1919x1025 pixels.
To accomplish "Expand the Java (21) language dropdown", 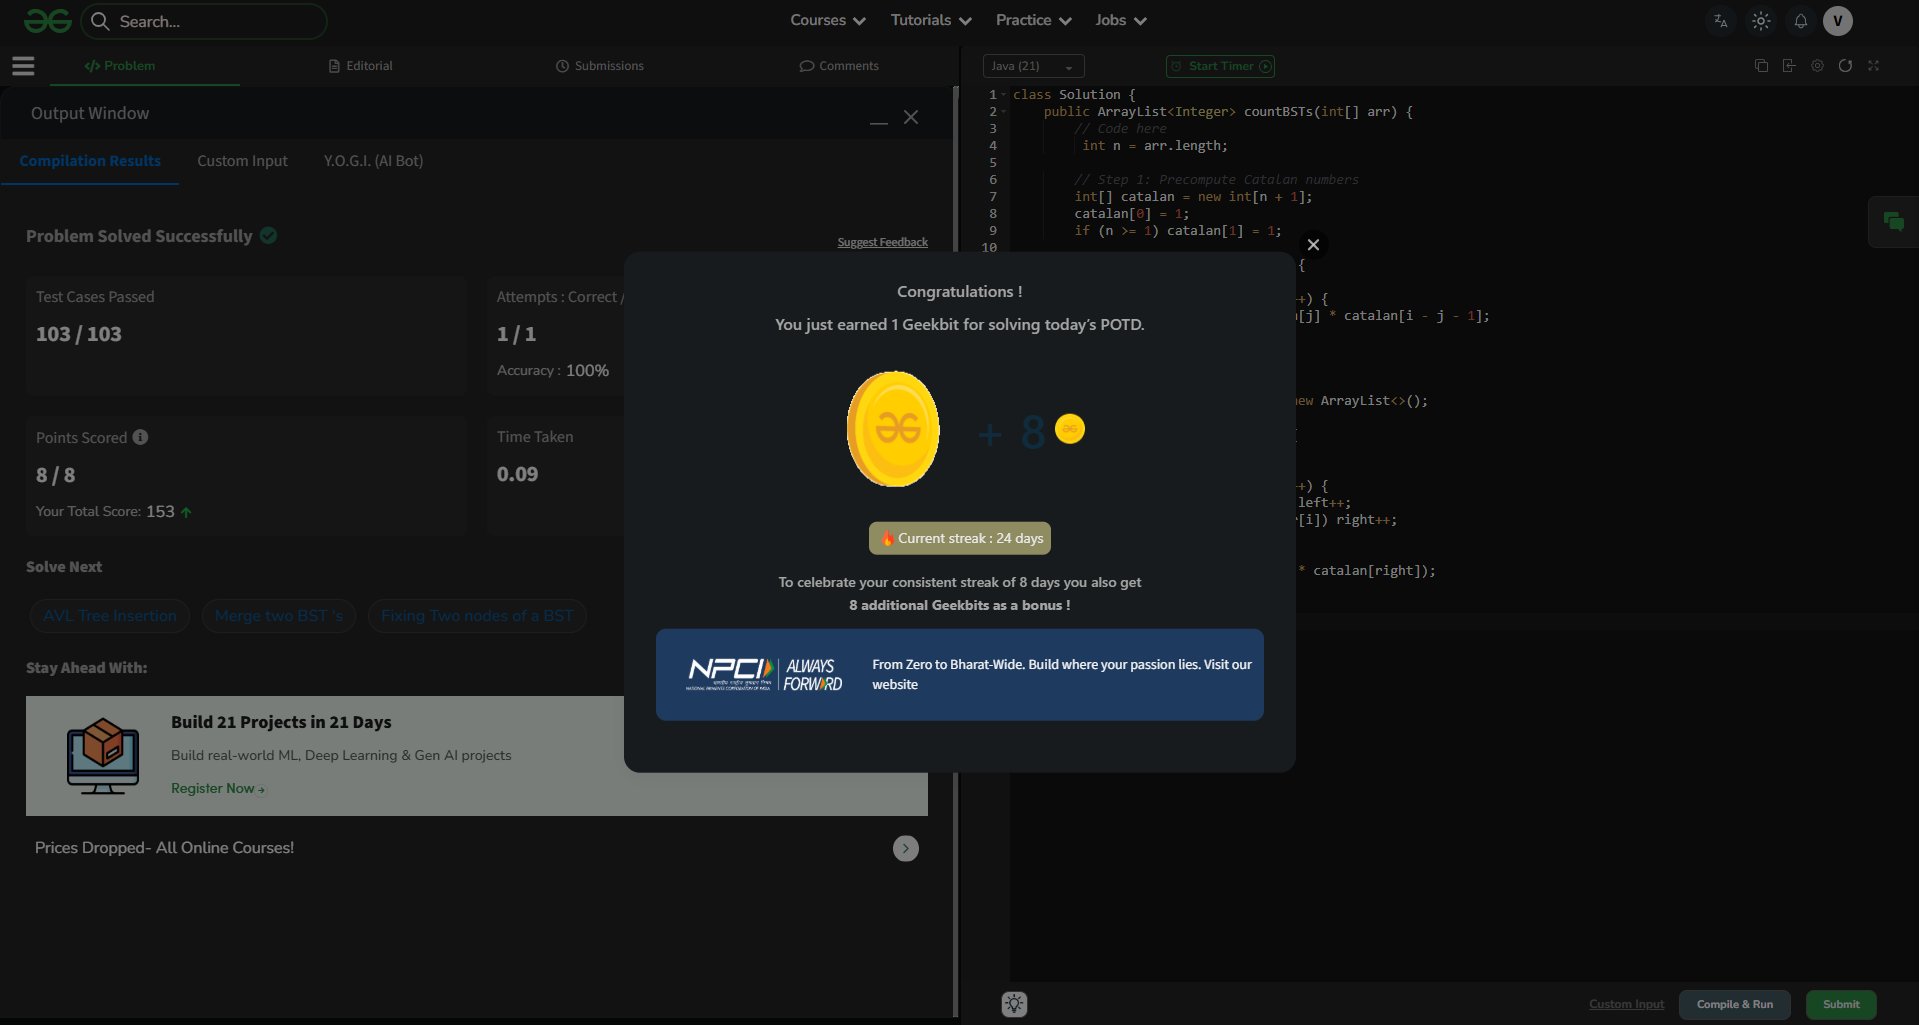I will (1032, 66).
